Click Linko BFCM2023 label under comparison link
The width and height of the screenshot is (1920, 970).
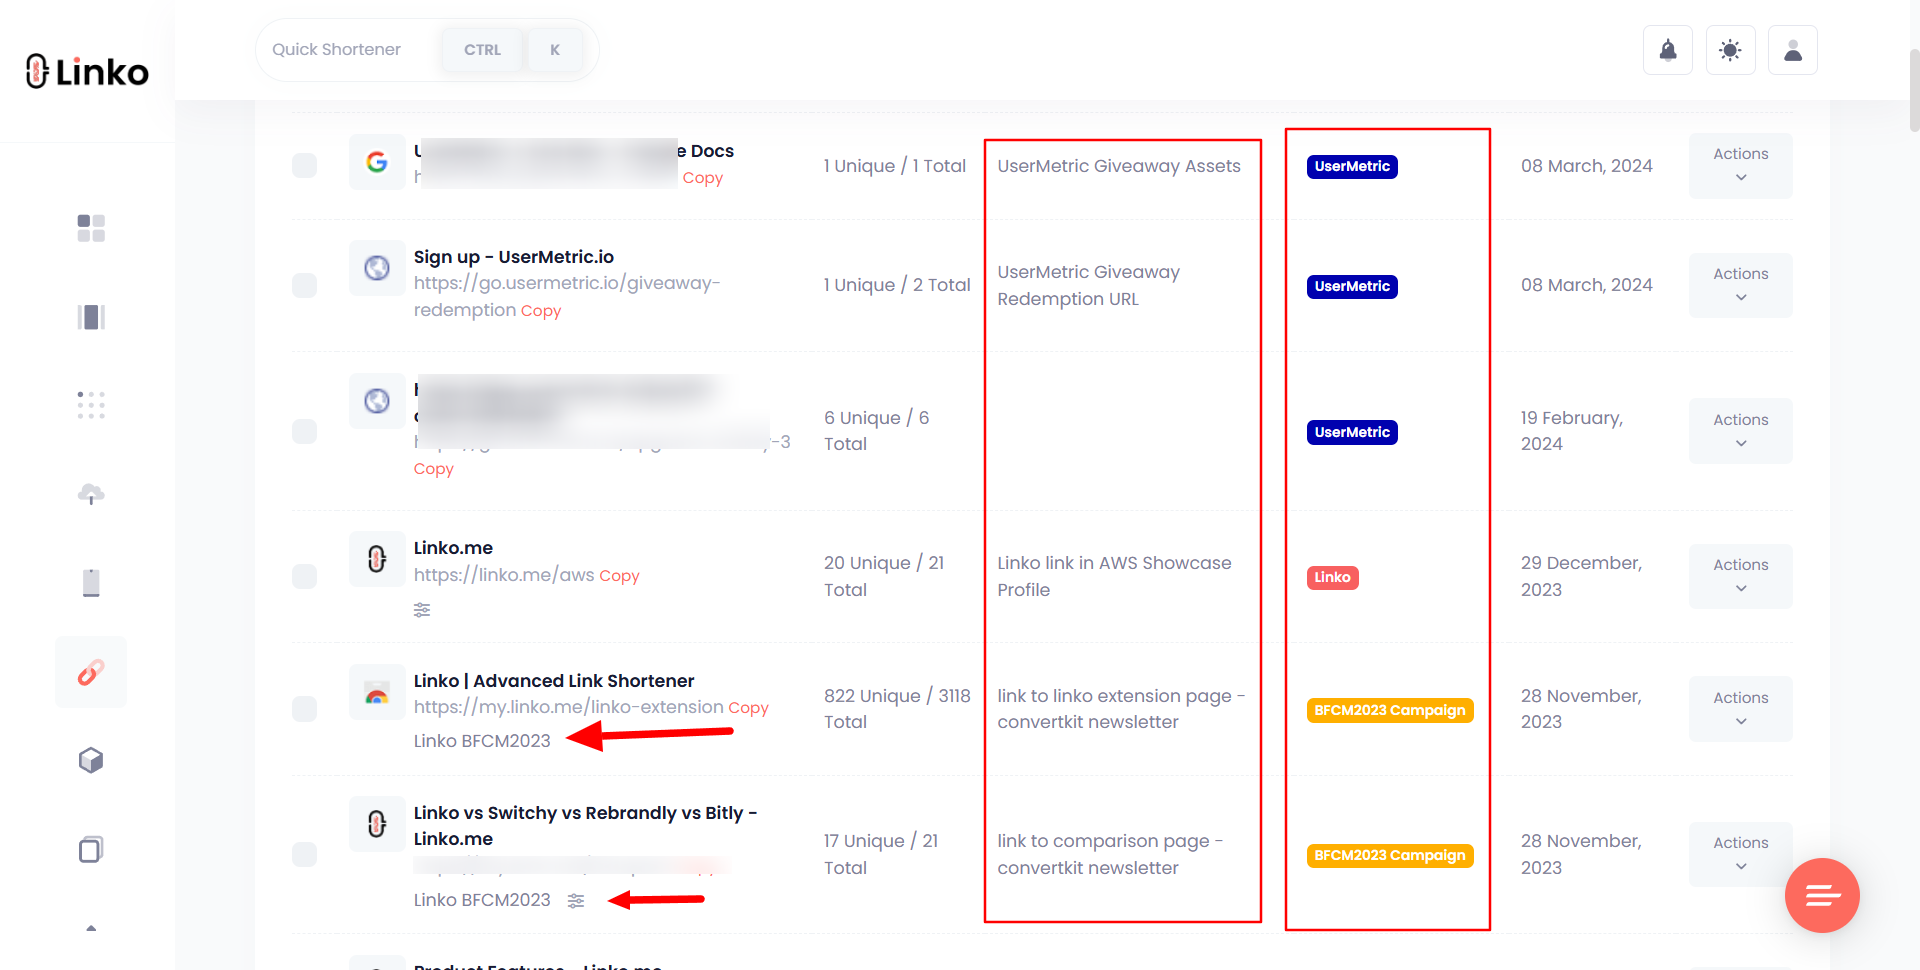pos(482,900)
